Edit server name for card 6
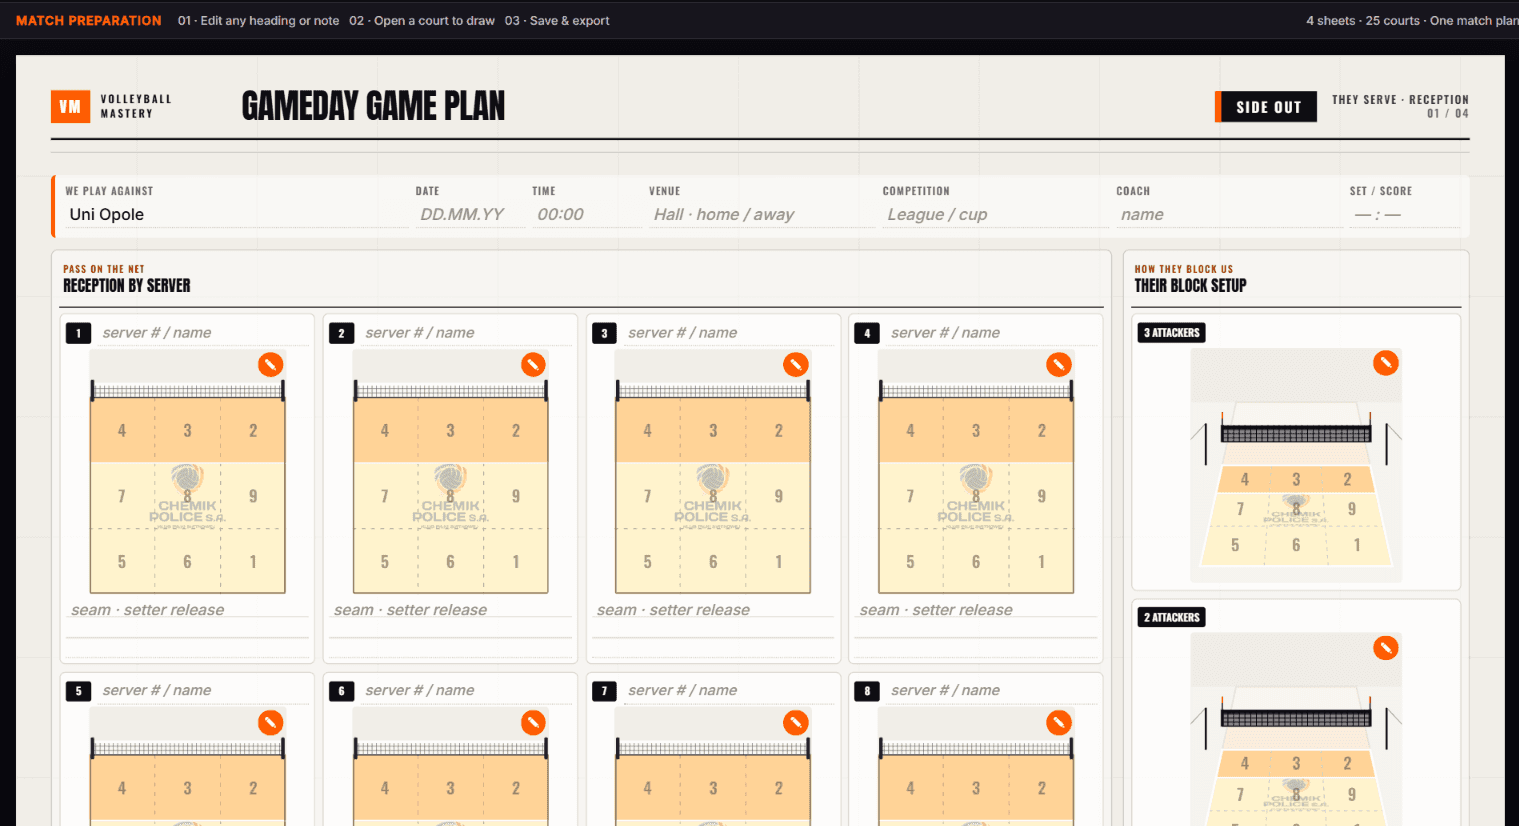 467,691
